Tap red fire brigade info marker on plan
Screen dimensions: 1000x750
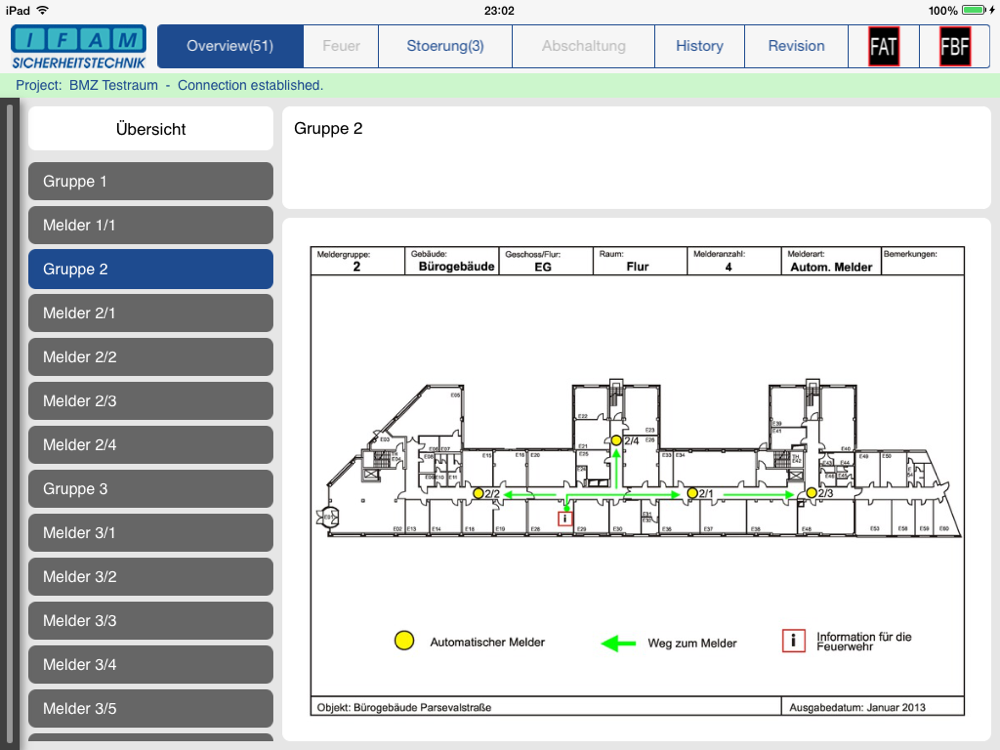[x=565, y=518]
